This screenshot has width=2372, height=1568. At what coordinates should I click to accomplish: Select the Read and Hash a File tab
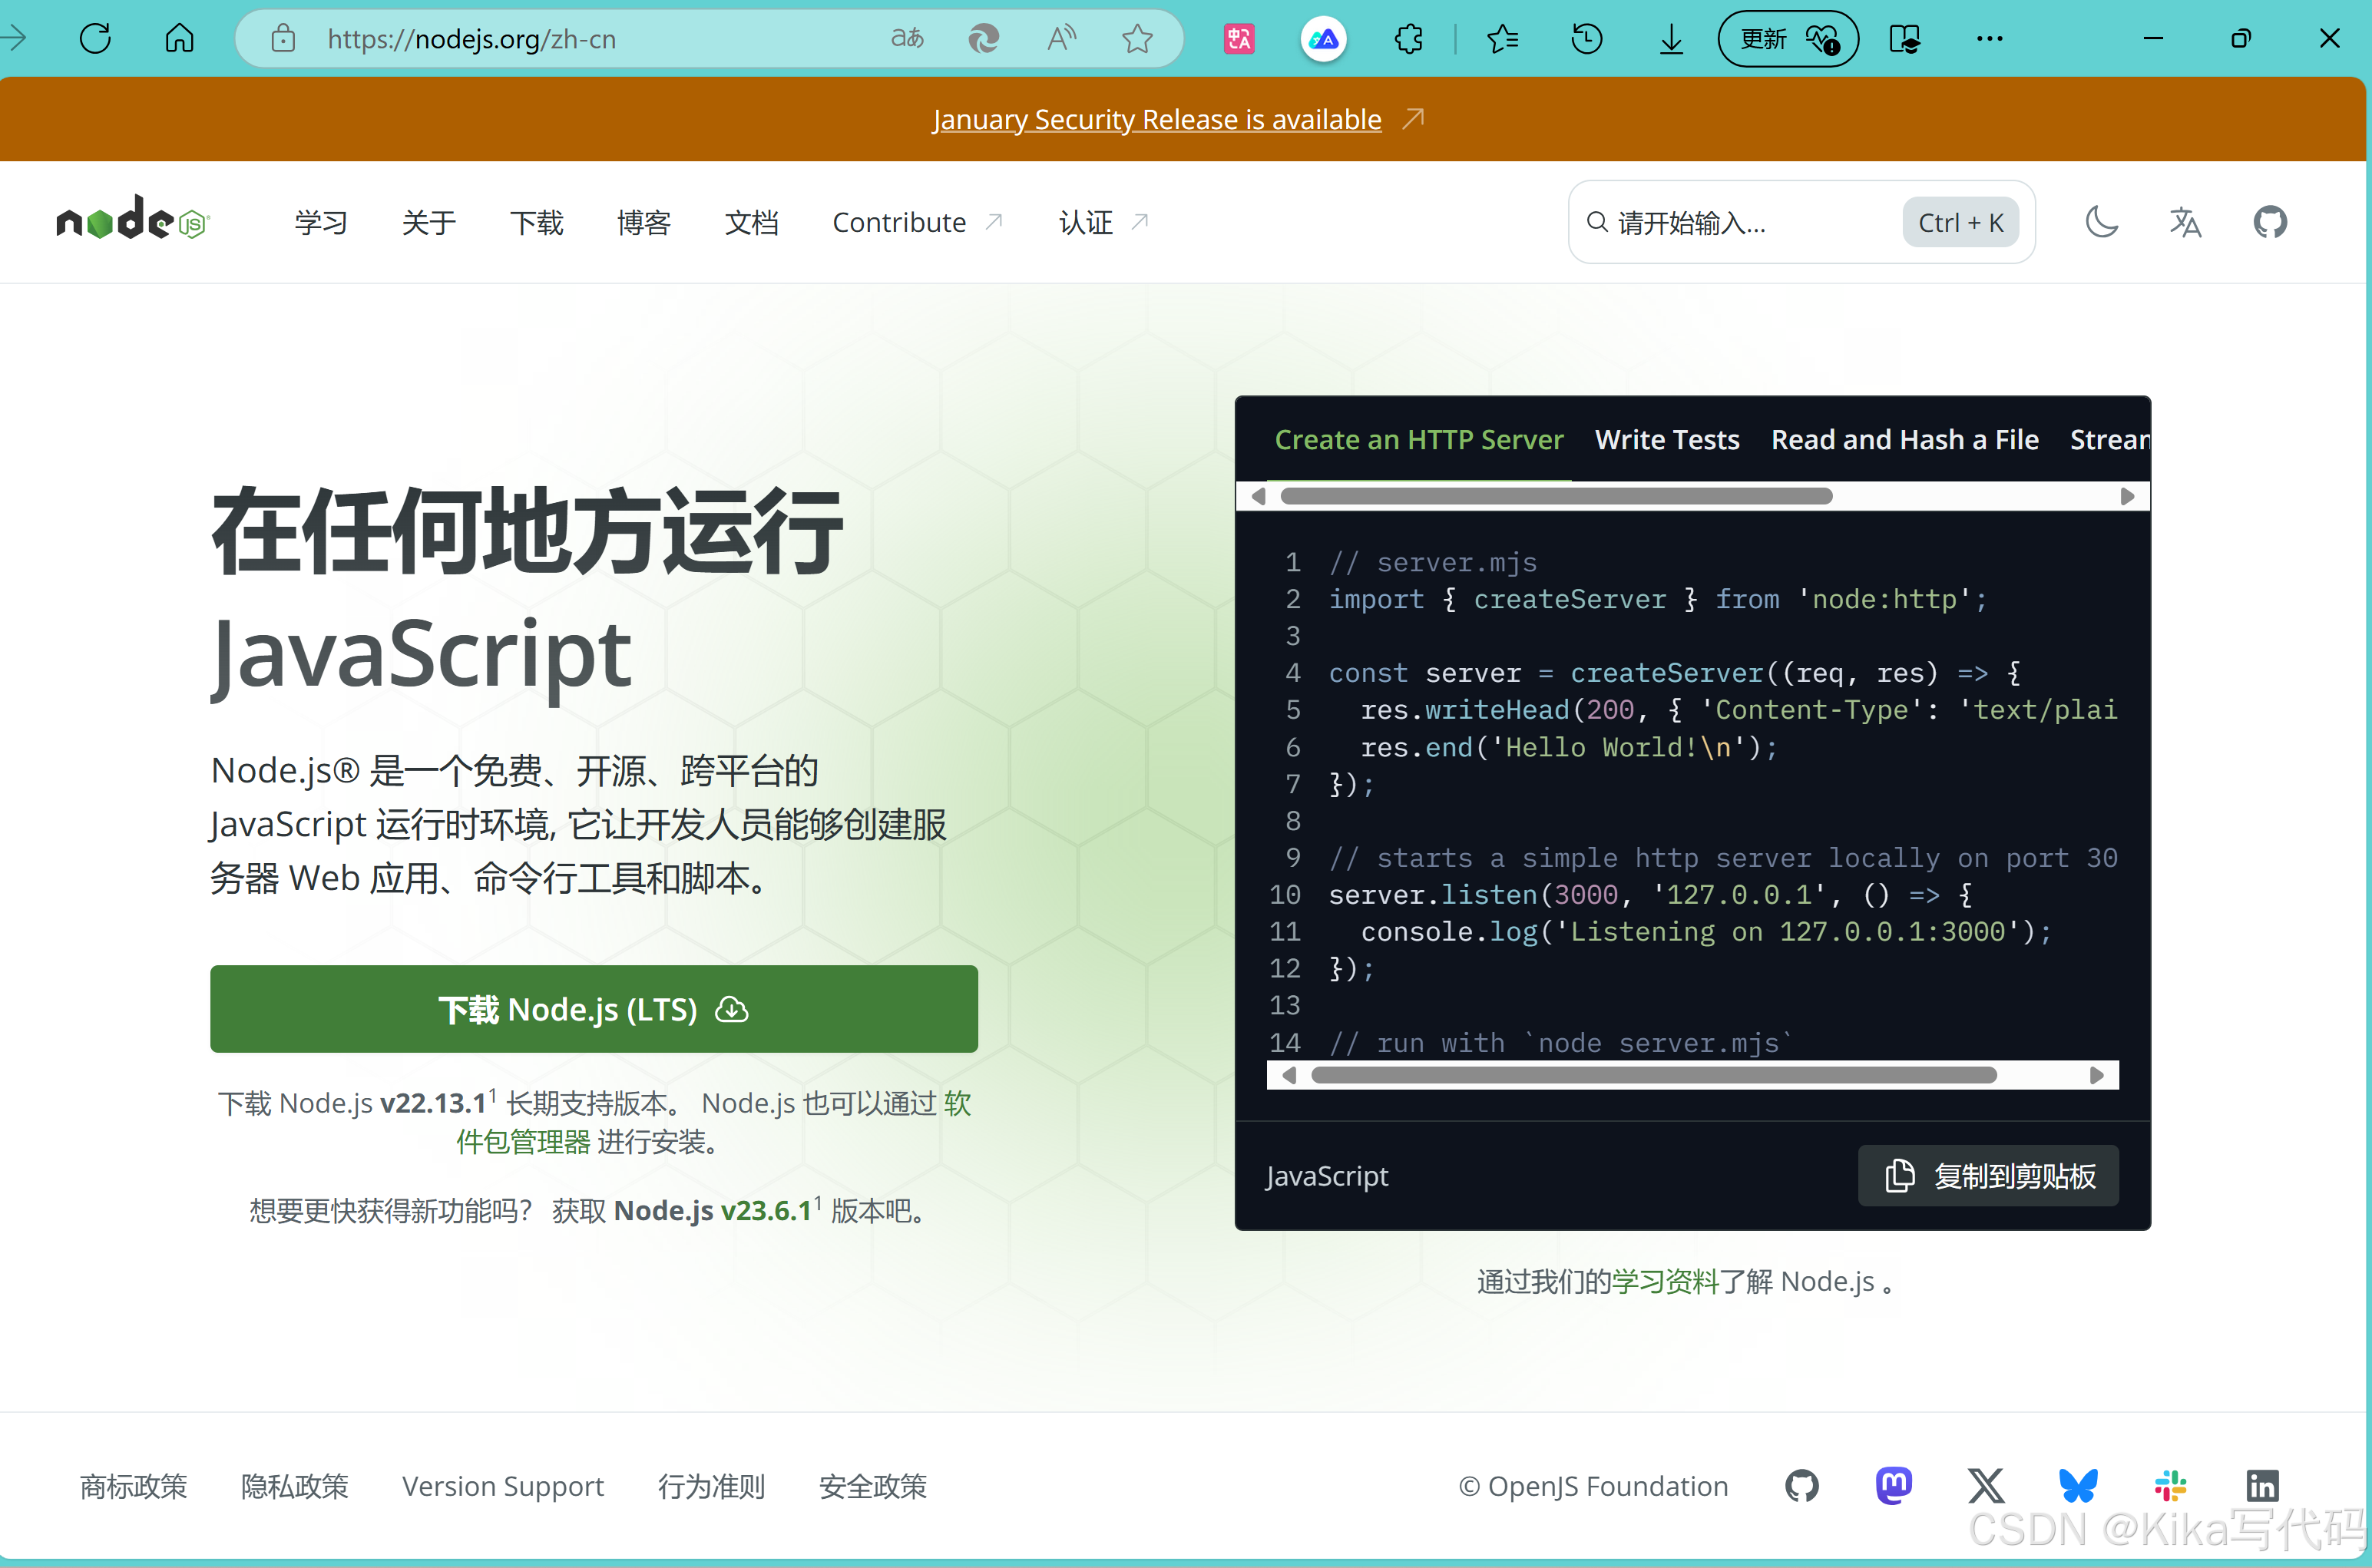pos(1904,440)
